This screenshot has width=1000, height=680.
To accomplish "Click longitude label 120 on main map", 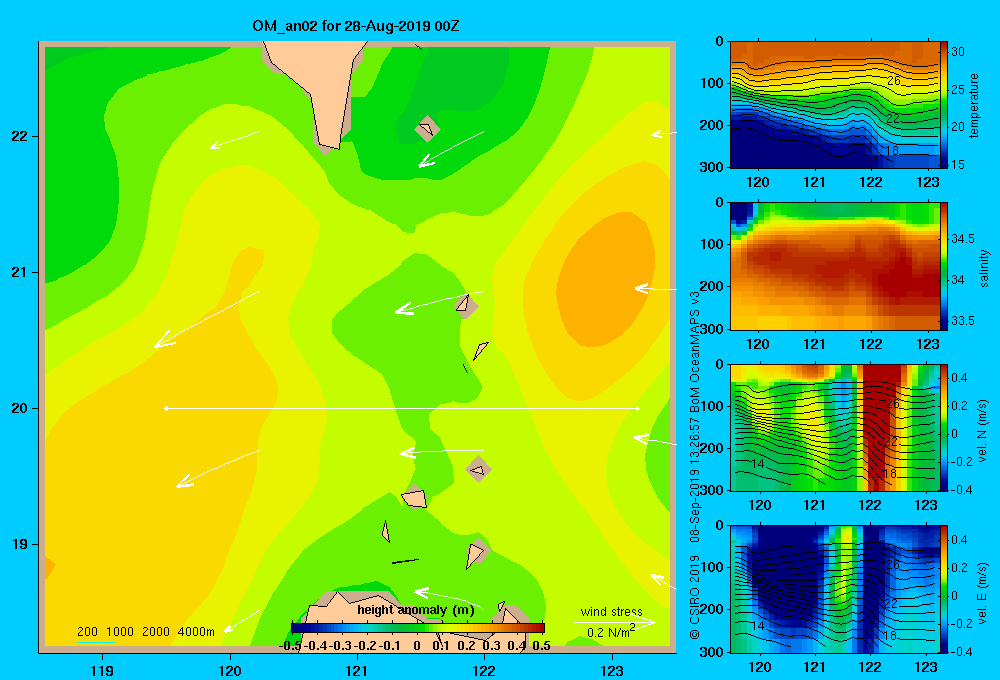I will [x=230, y=670].
